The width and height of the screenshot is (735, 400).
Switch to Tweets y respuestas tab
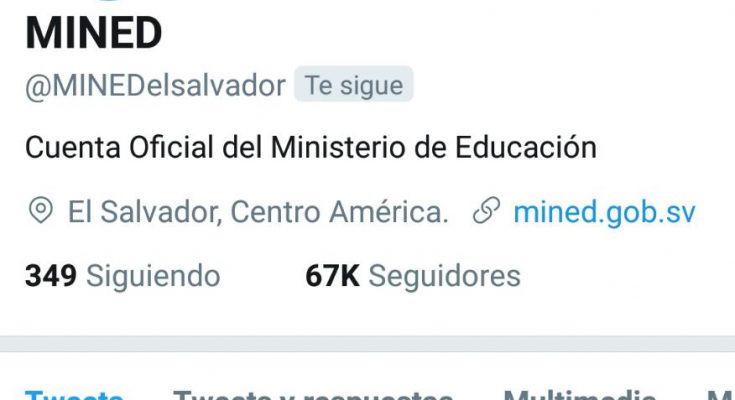coord(313,395)
